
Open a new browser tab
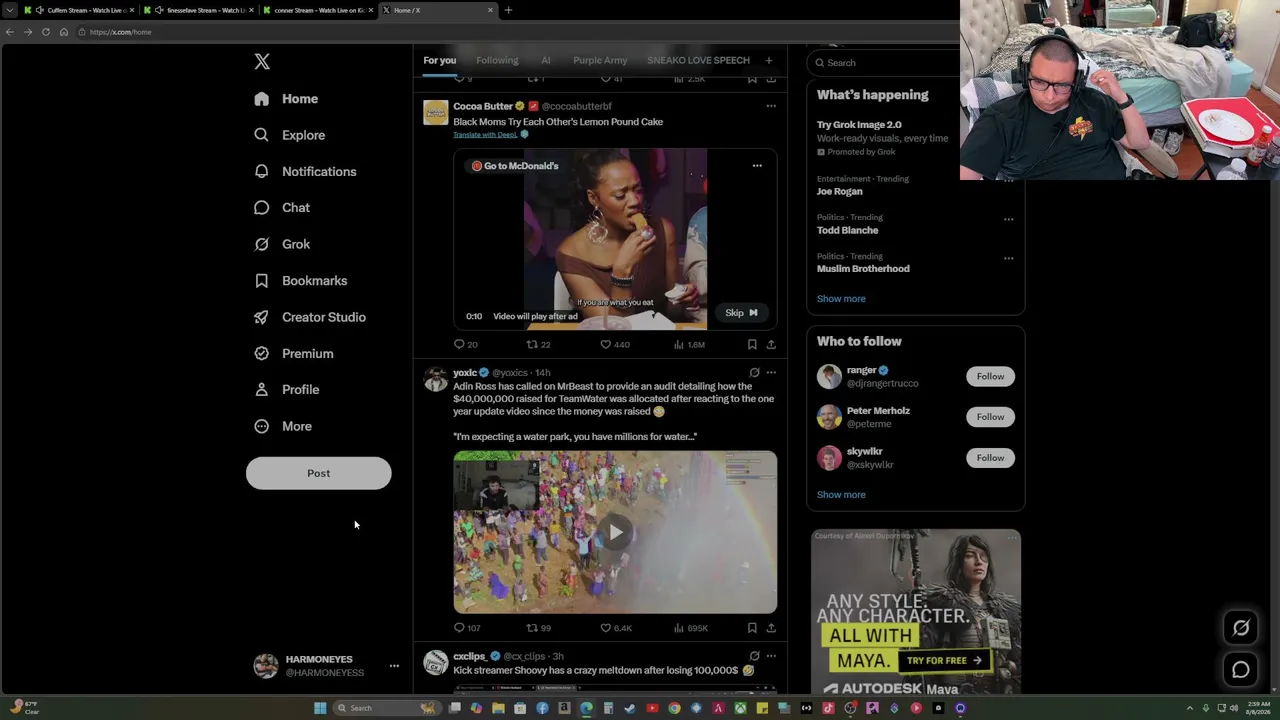508,10
